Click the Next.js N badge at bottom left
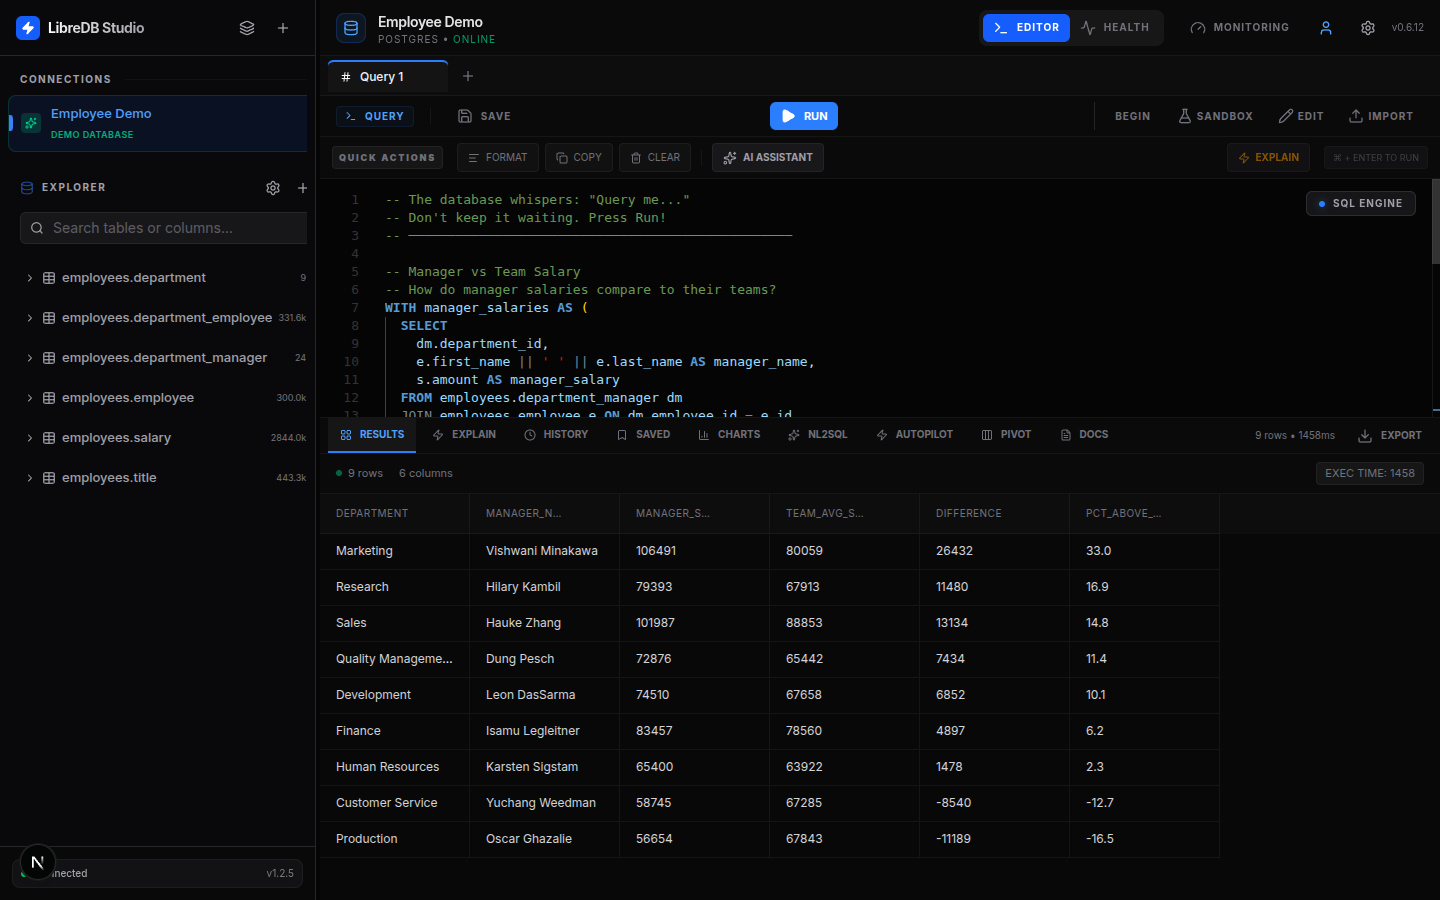 pyautogui.click(x=37, y=862)
